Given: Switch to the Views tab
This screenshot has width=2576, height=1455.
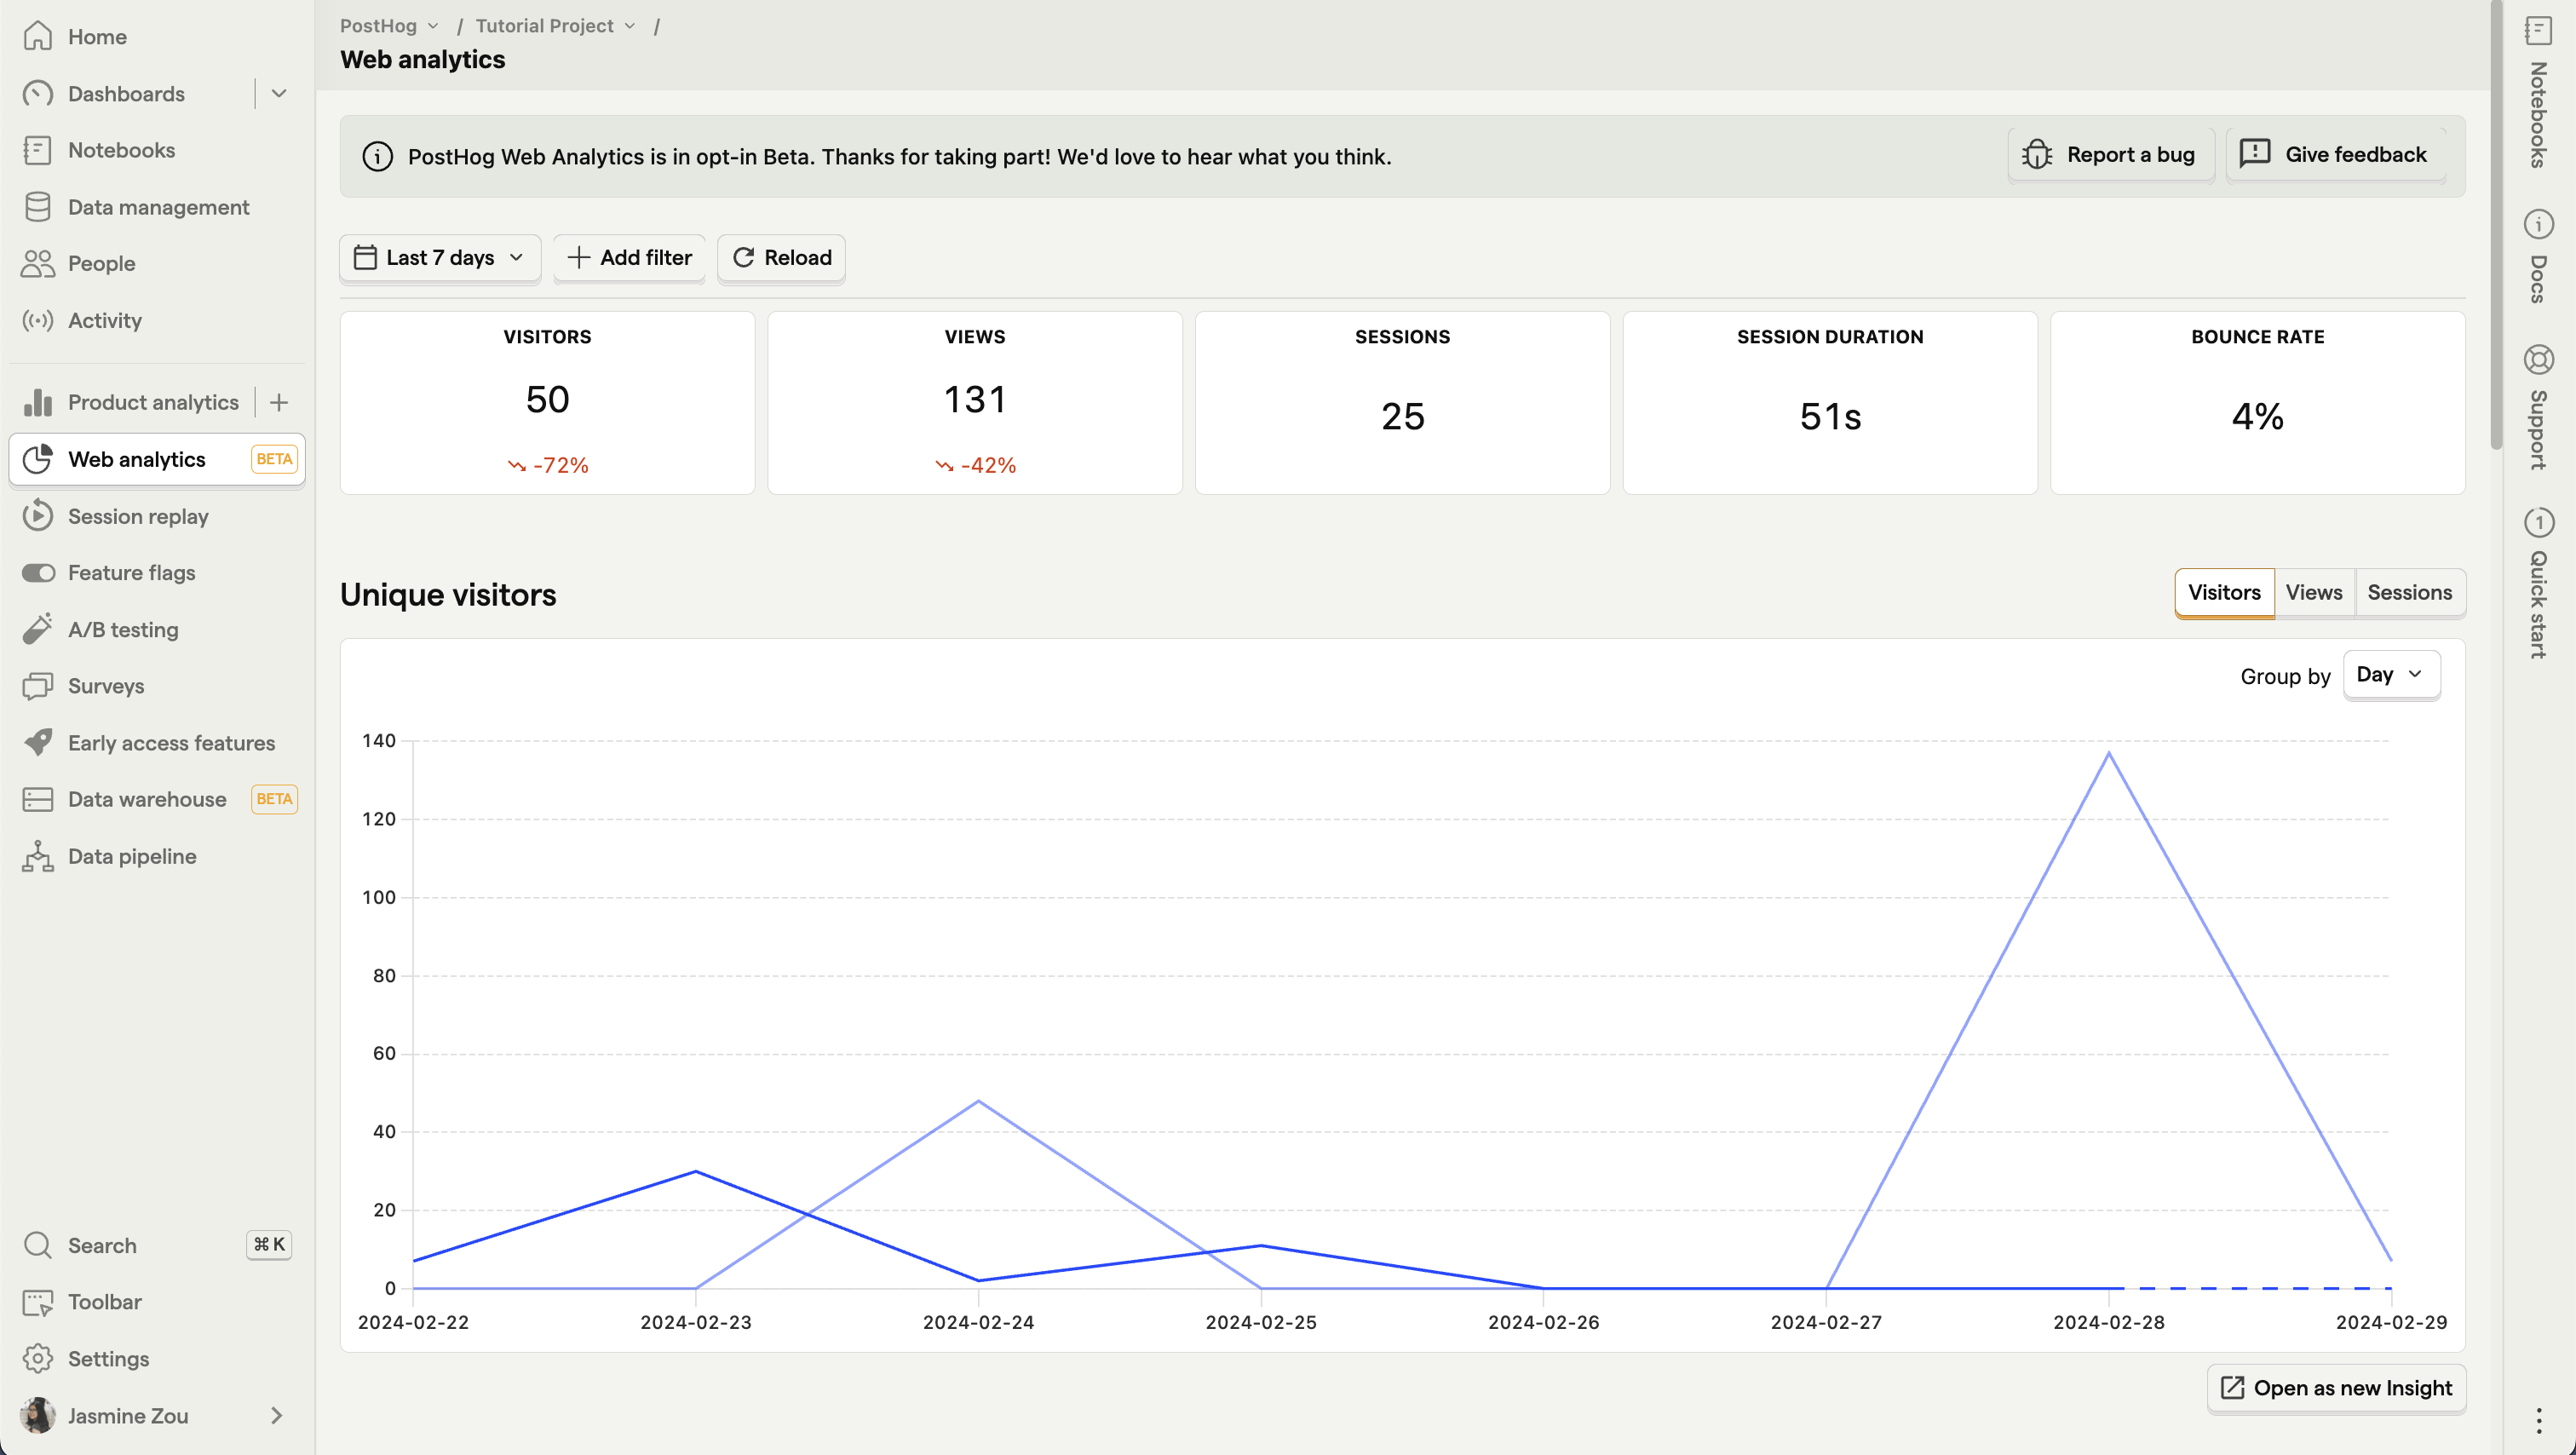Looking at the screenshot, I should (x=2314, y=591).
